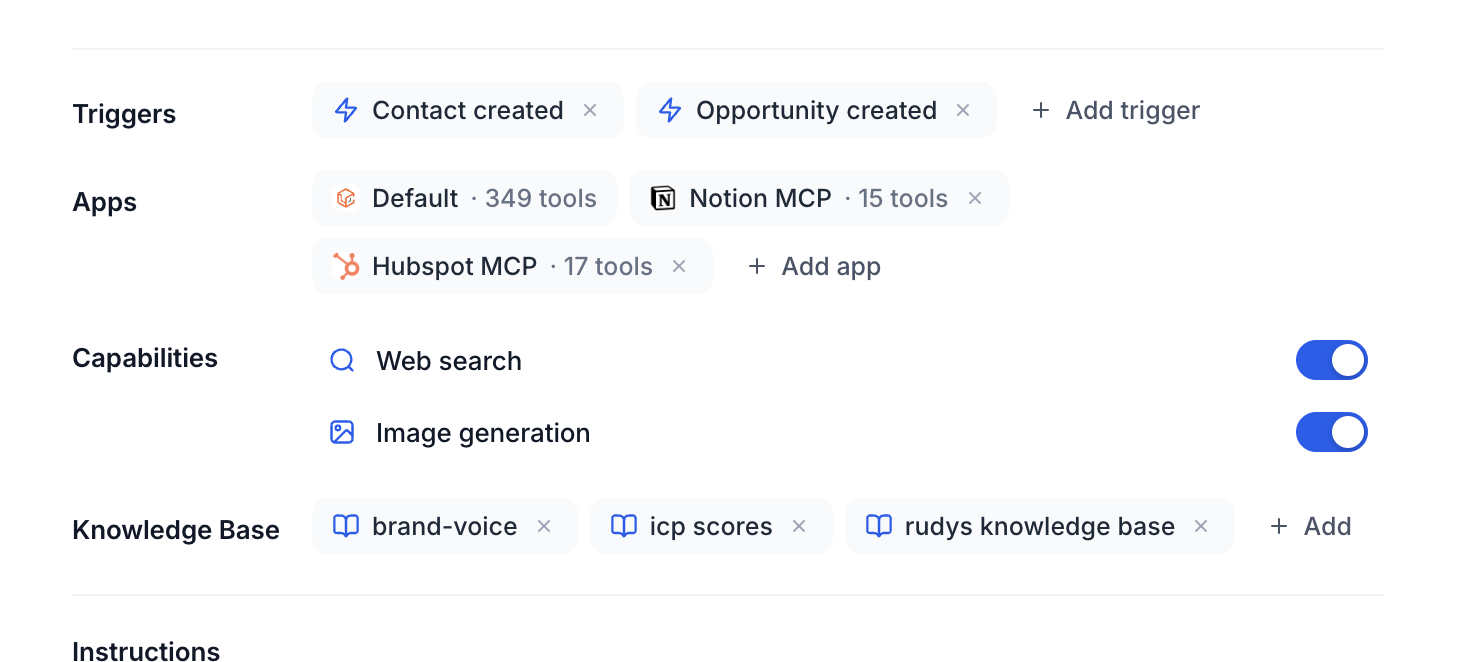Click the Image generation label
Viewport: 1478px width, 662px height.
coord(483,433)
